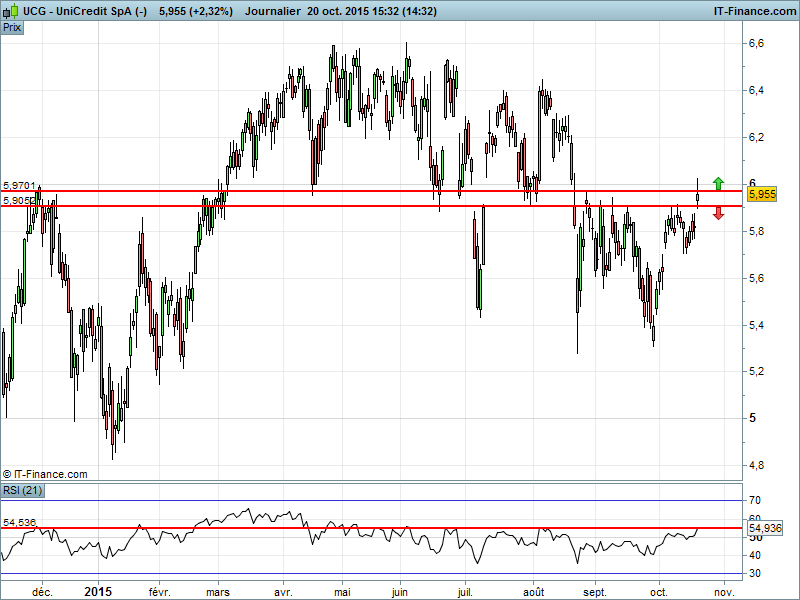
Task: Click the nov. month label
Action: click(x=724, y=592)
